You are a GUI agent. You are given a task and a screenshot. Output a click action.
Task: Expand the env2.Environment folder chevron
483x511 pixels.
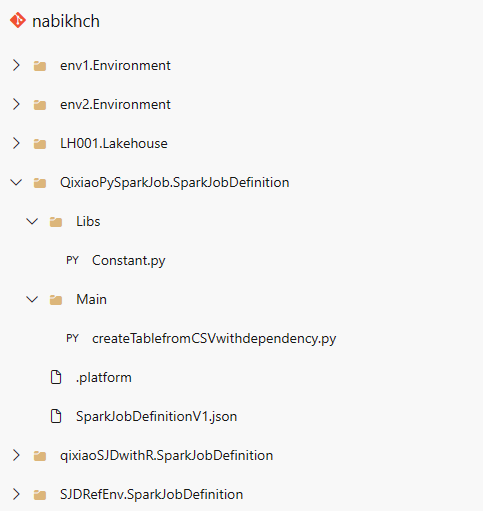[16, 104]
